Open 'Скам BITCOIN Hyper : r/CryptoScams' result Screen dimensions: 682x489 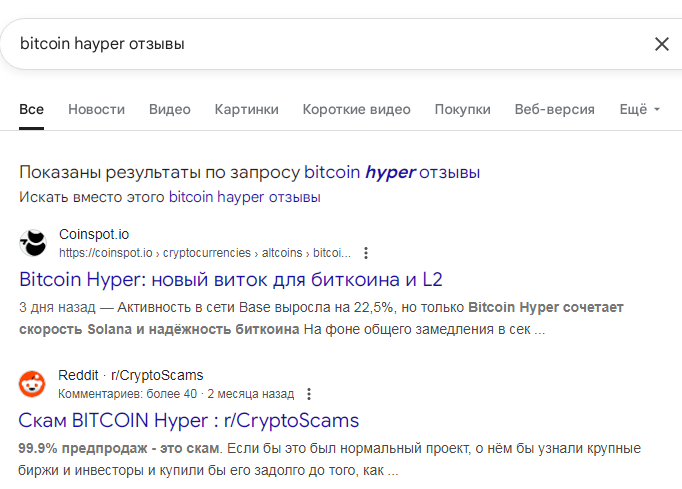point(189,420)
